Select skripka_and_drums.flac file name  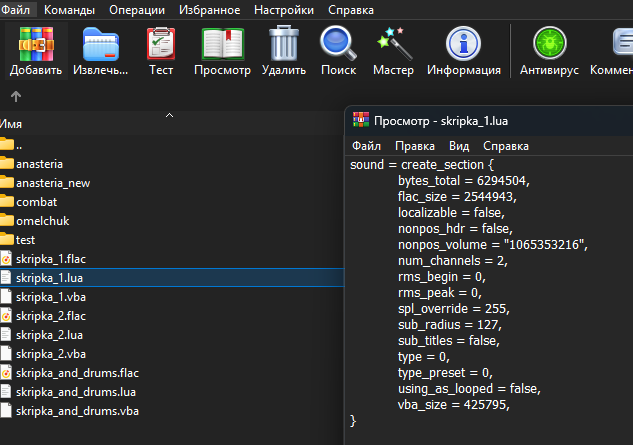point(78,372)
